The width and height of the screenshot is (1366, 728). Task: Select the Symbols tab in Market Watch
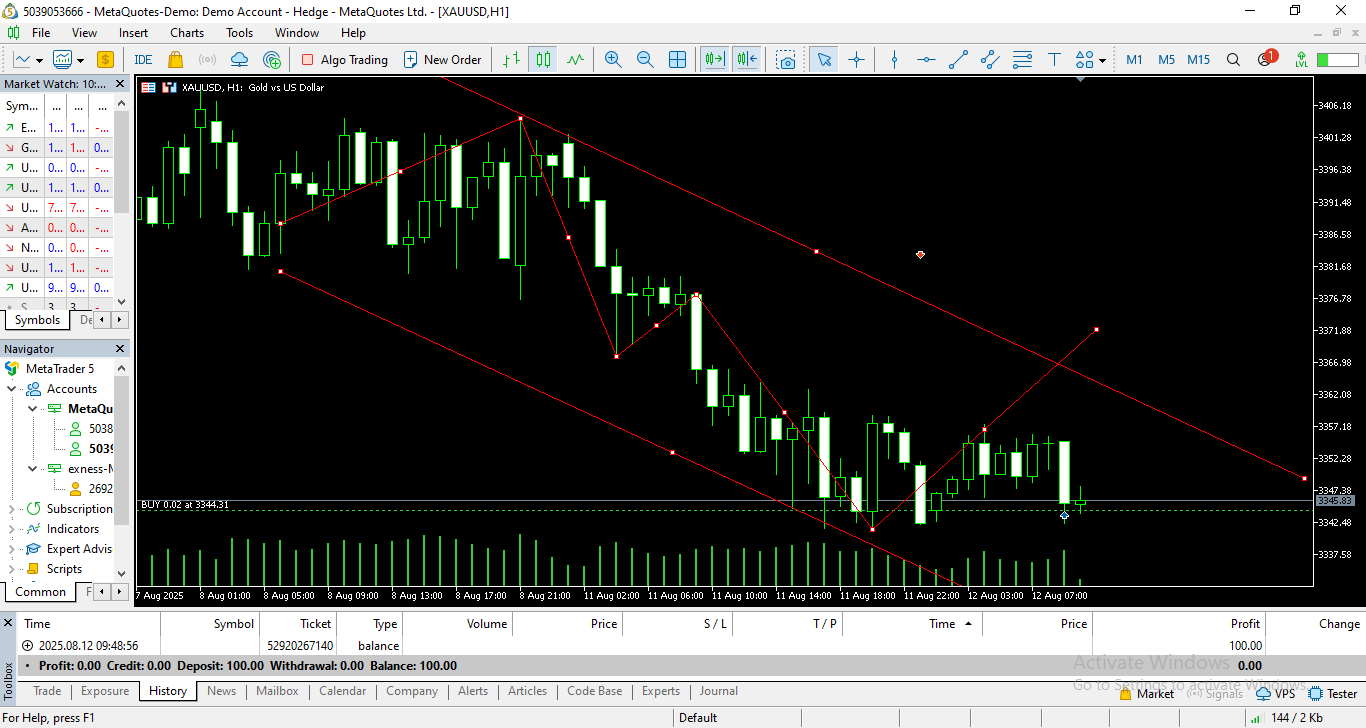click(x=37, y=320)
